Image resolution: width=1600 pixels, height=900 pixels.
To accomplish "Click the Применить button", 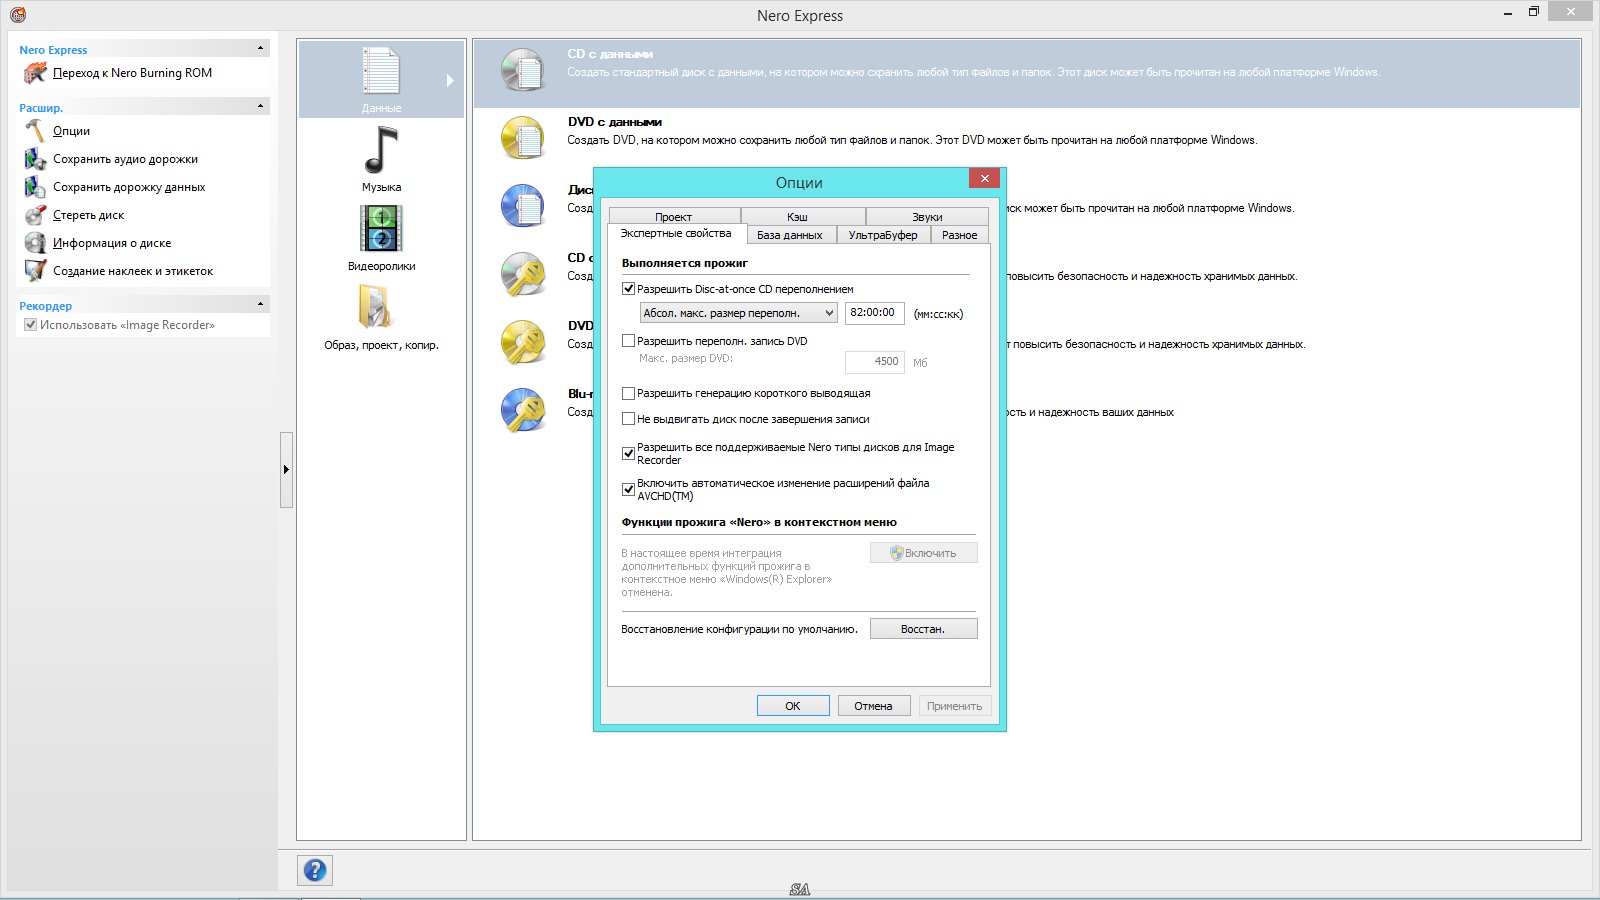I will click(x=955, y=706).
